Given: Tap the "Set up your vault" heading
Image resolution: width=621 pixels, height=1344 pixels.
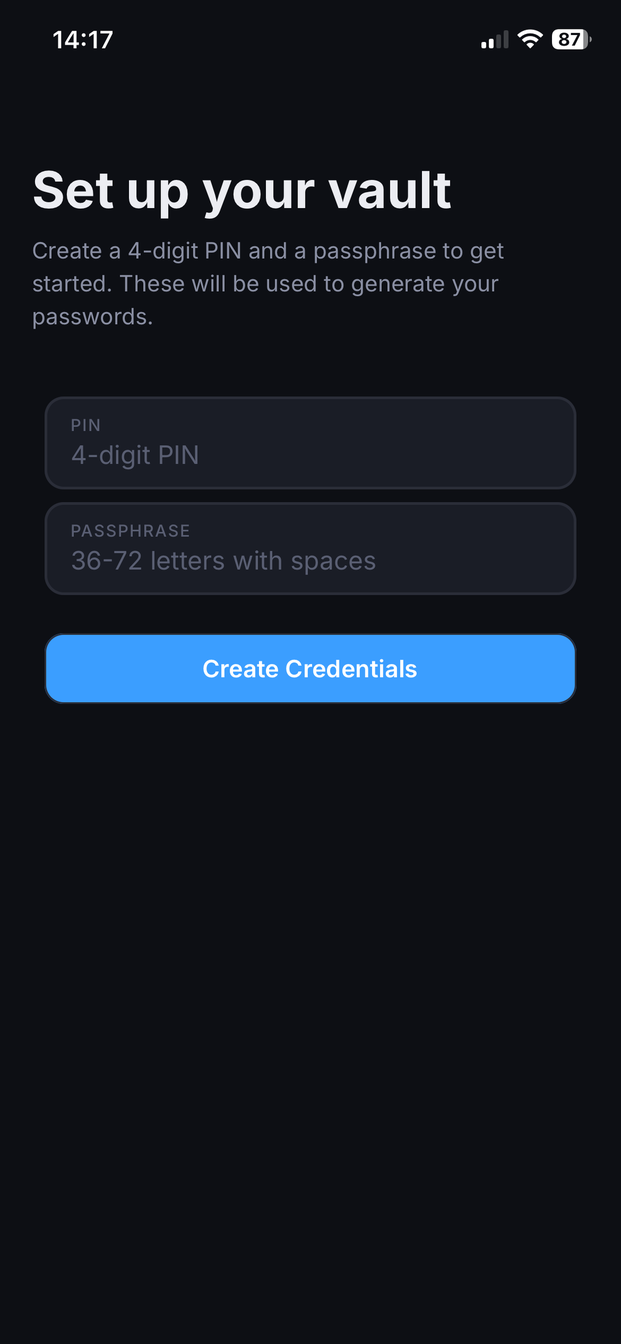Looking at the screenshot, I should (242, 190).
